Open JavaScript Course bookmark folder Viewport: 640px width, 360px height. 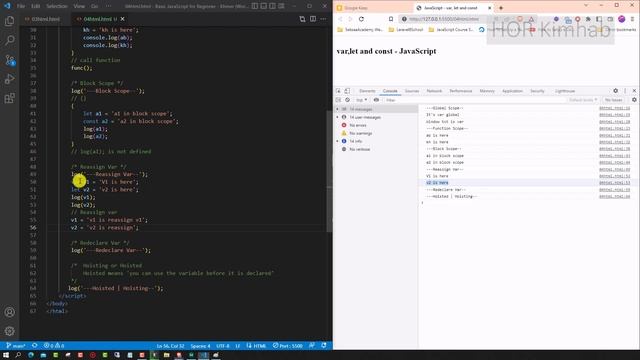(x=451, y=29)
